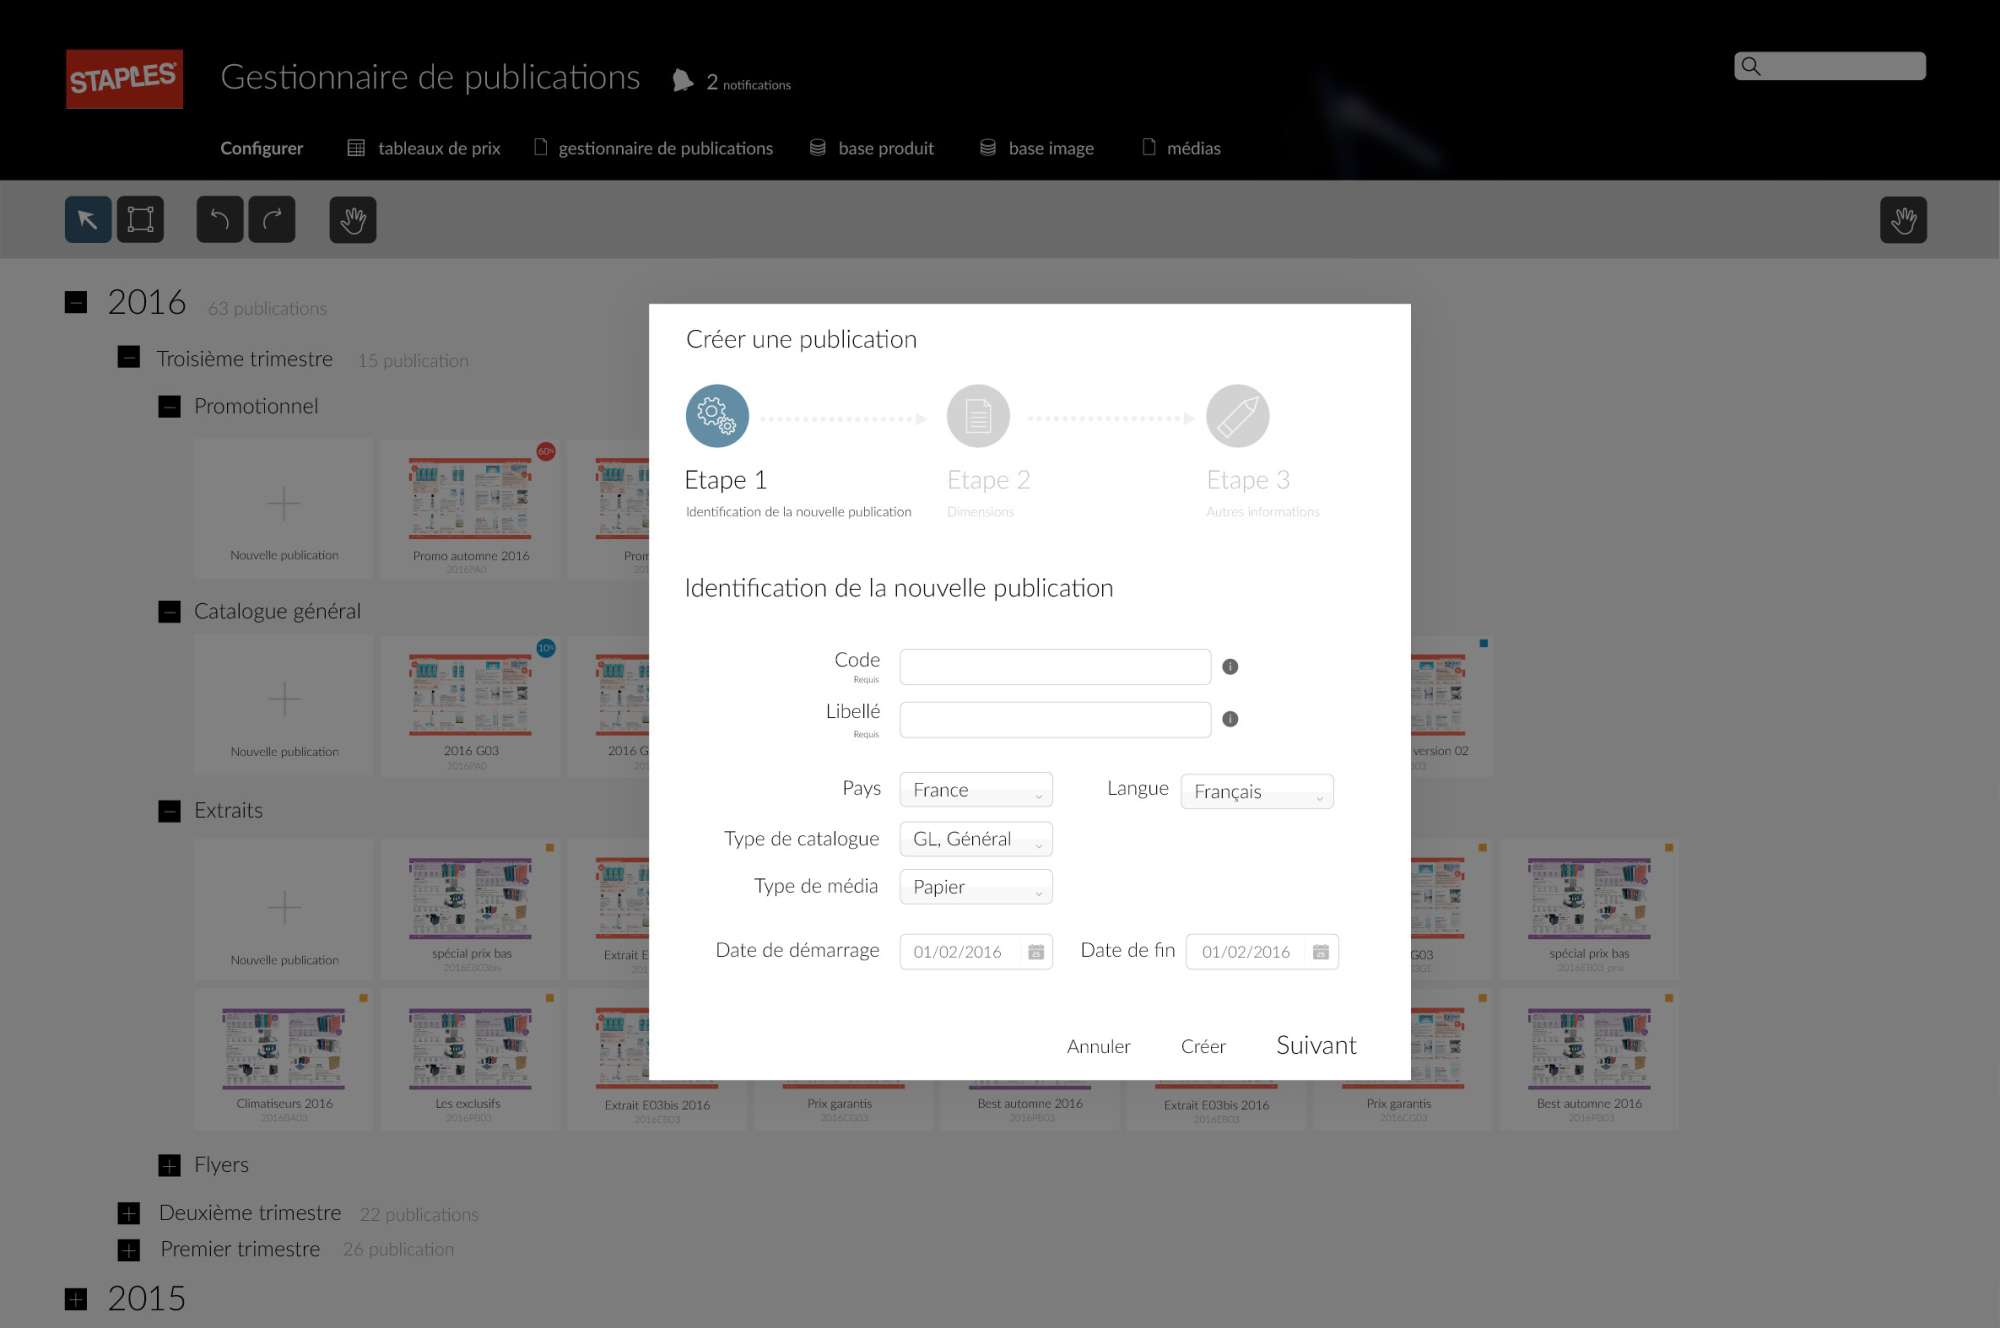Open calendar picker for Date de fin
2000x1328 pixels.
coord(1321,952)
